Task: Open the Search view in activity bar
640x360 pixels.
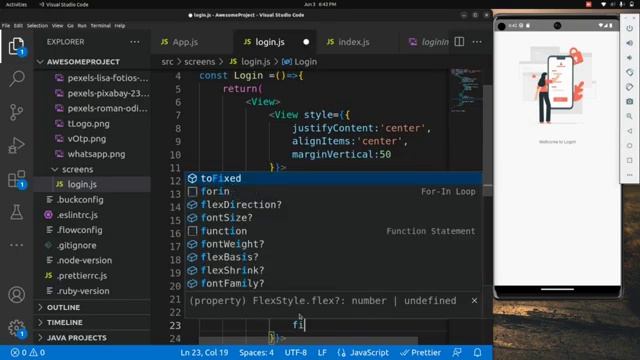Action: [x=16, y=78]
